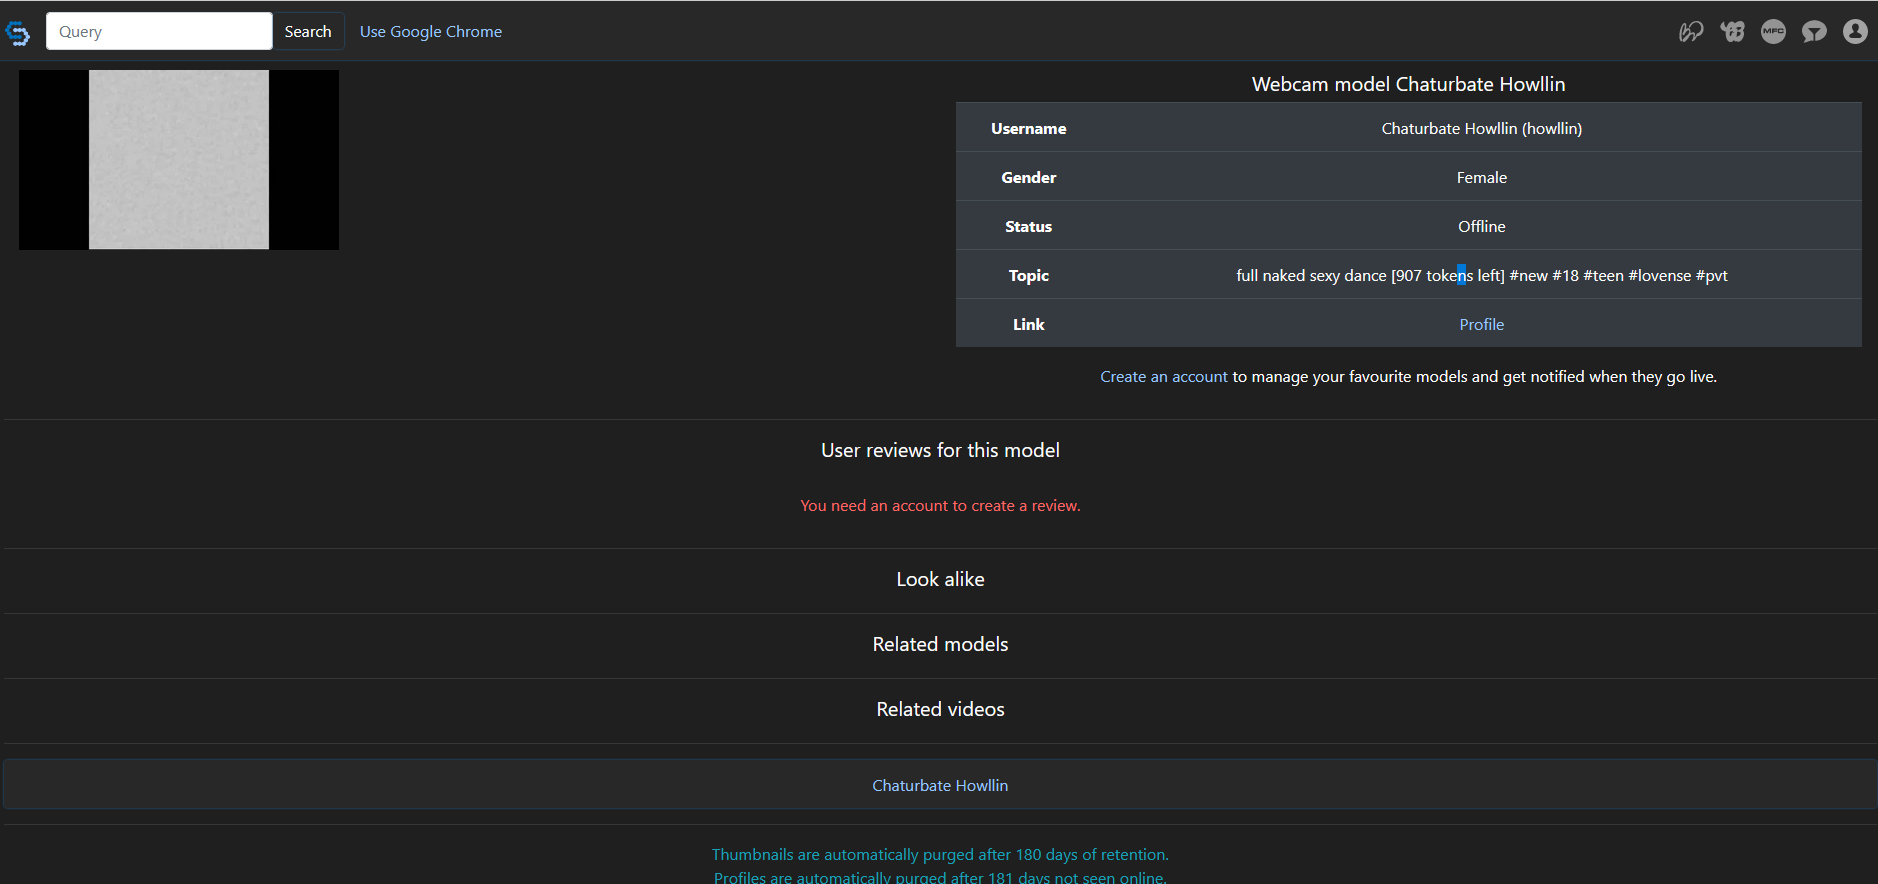Click the topic text starting with full naked sexy dance
The image size is (1878, 884).
(1481, 275)
